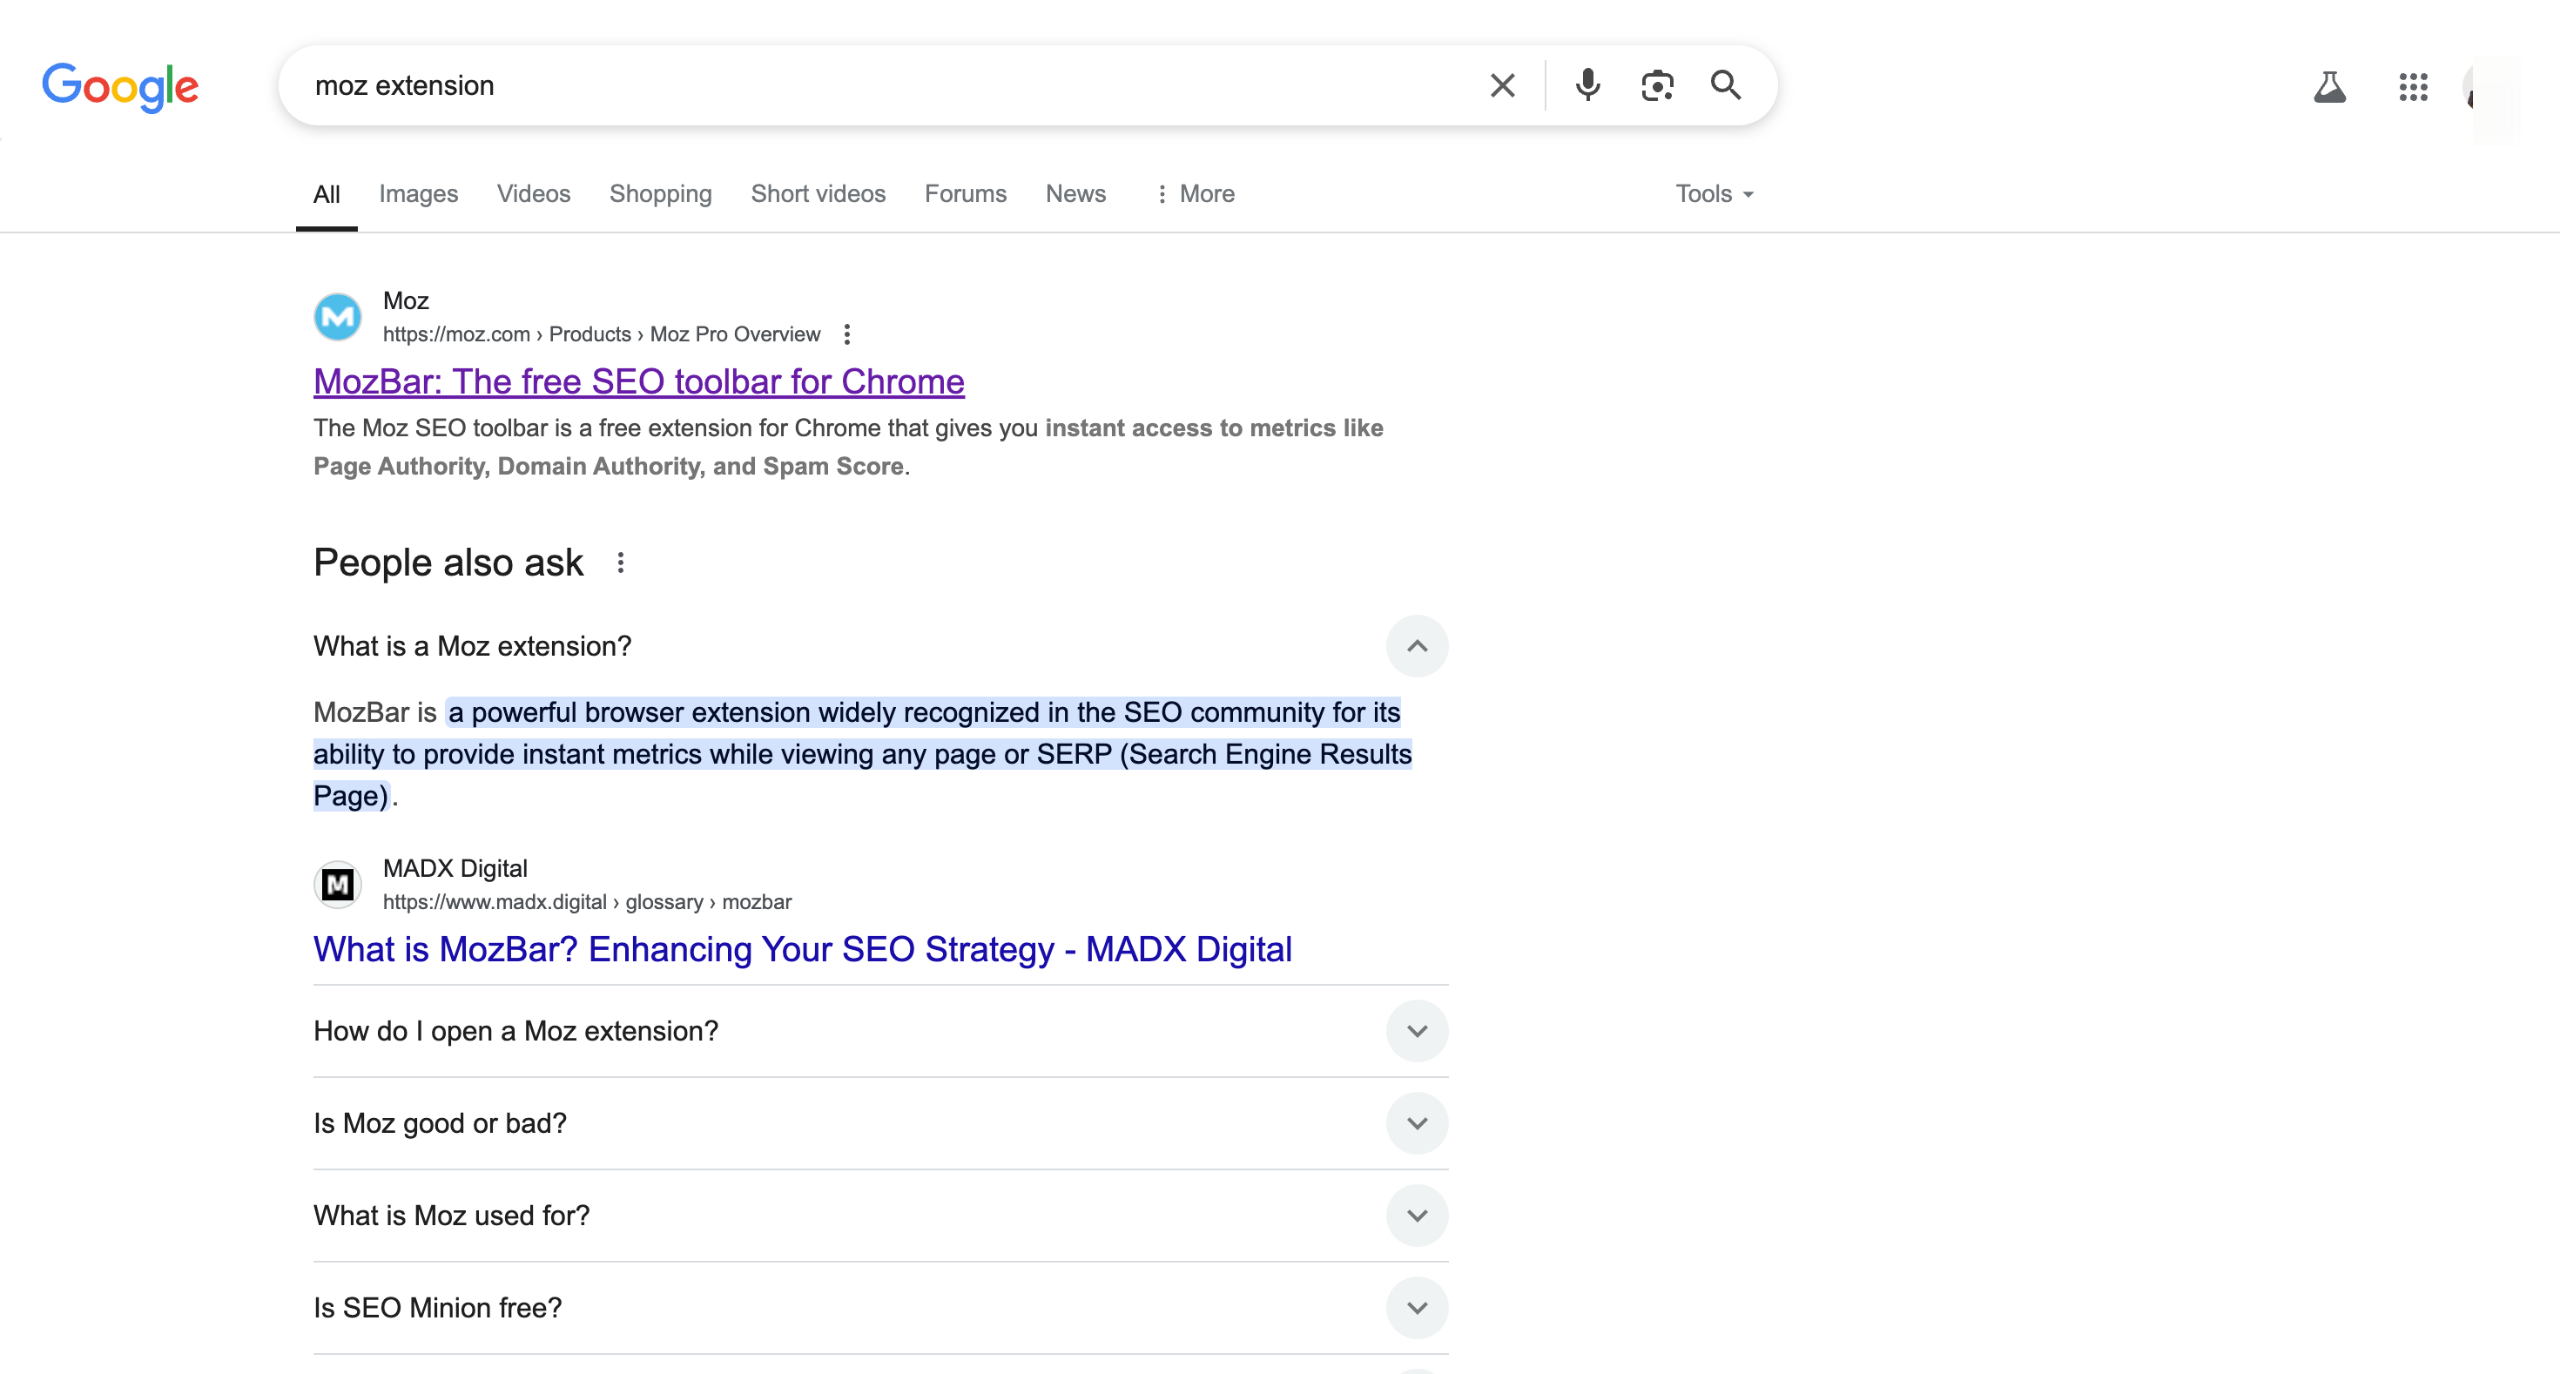
Task: Expand 'Is SEO Minion free?' question
Action: (x=1416, y=1307)
